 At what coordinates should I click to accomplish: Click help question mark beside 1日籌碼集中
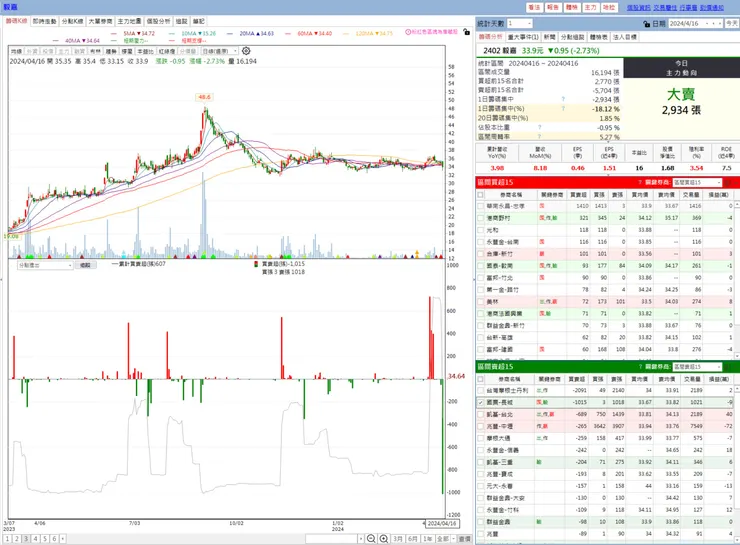pyautogui.click(x=563, y=99)
